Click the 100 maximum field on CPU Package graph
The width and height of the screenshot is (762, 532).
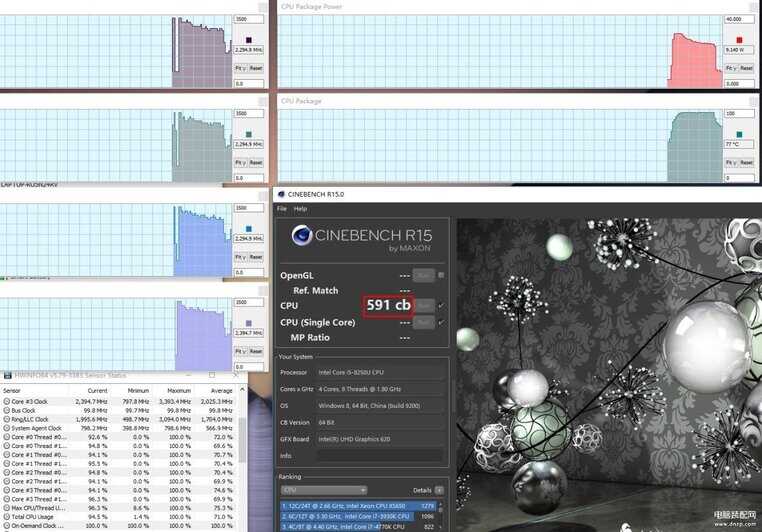tap(739, 113)
